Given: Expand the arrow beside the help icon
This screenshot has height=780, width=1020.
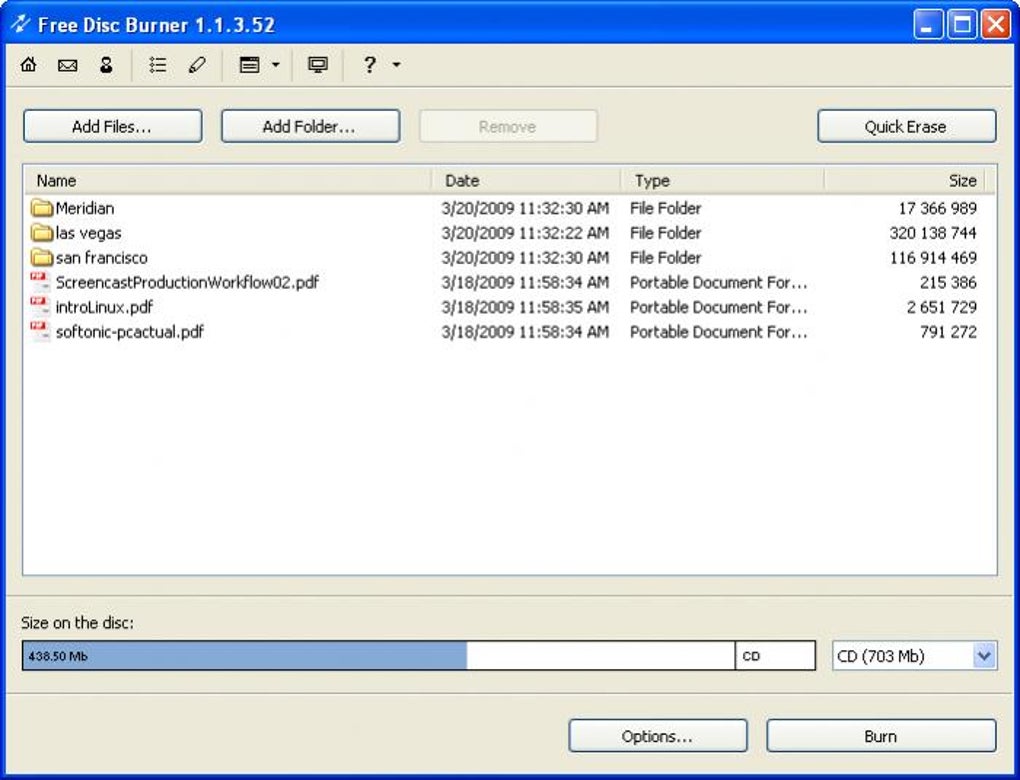Looking at the screenshot, I should (396, 64).
